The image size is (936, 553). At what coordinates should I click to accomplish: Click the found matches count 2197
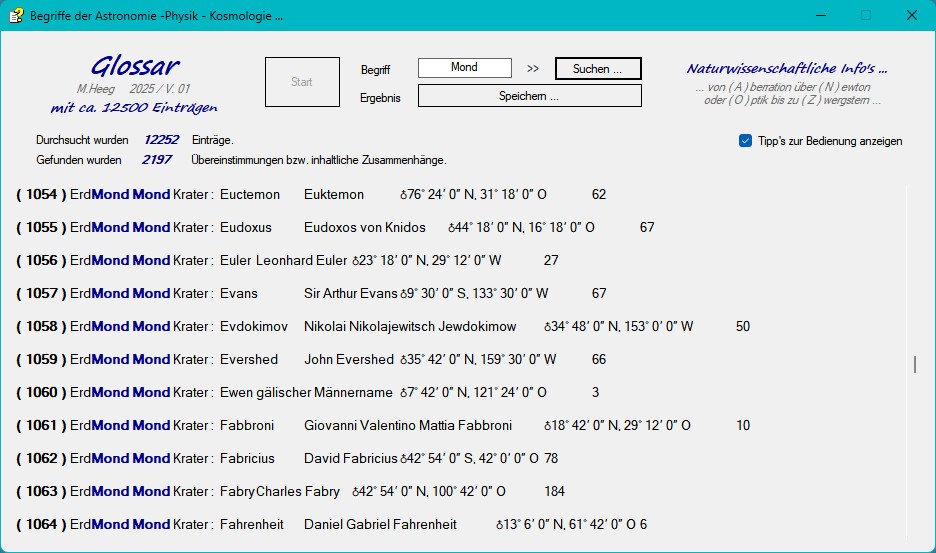[x=157, y=159]
